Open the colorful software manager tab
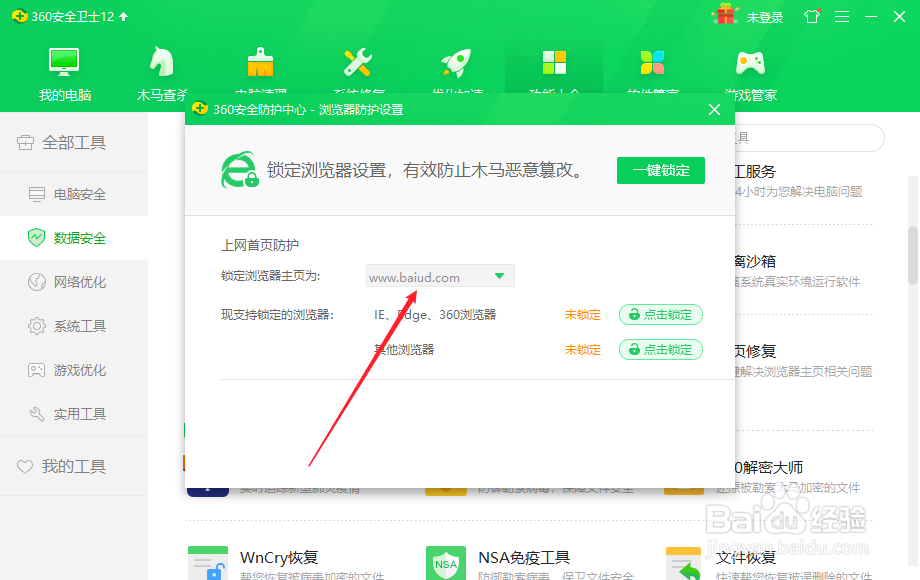 click(x=652, y=69)
